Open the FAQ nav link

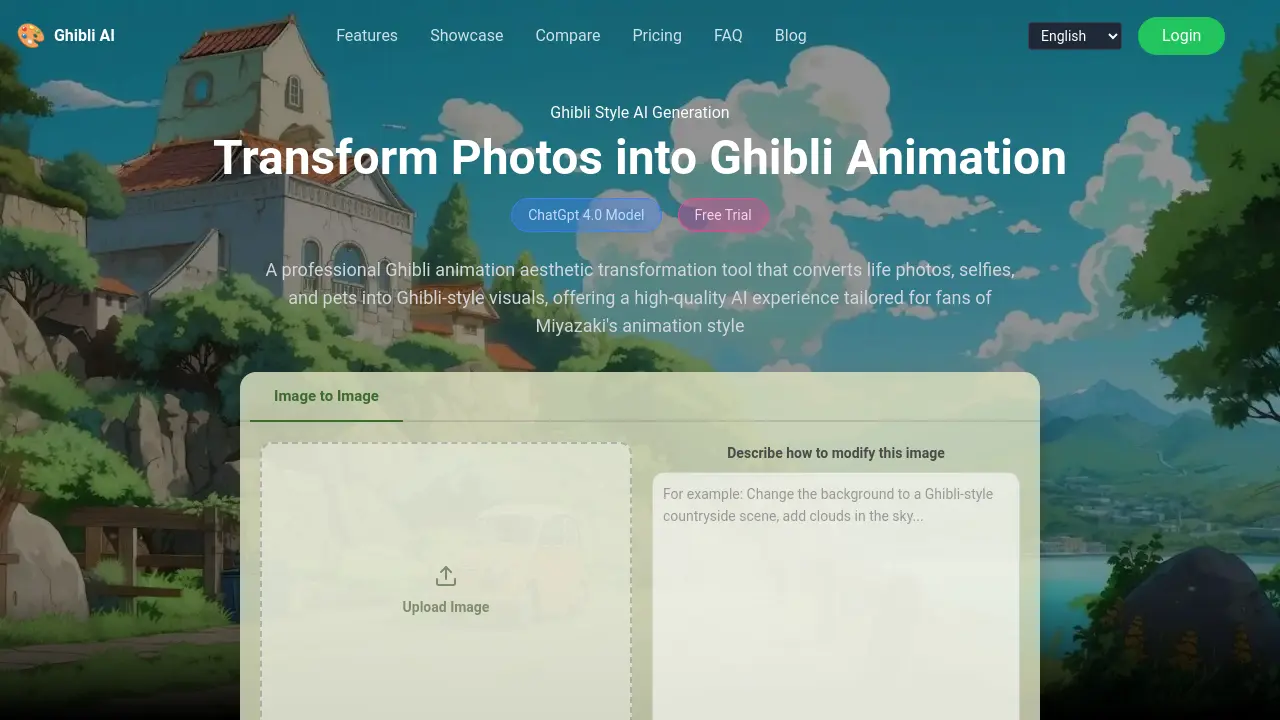coord(728,36)
